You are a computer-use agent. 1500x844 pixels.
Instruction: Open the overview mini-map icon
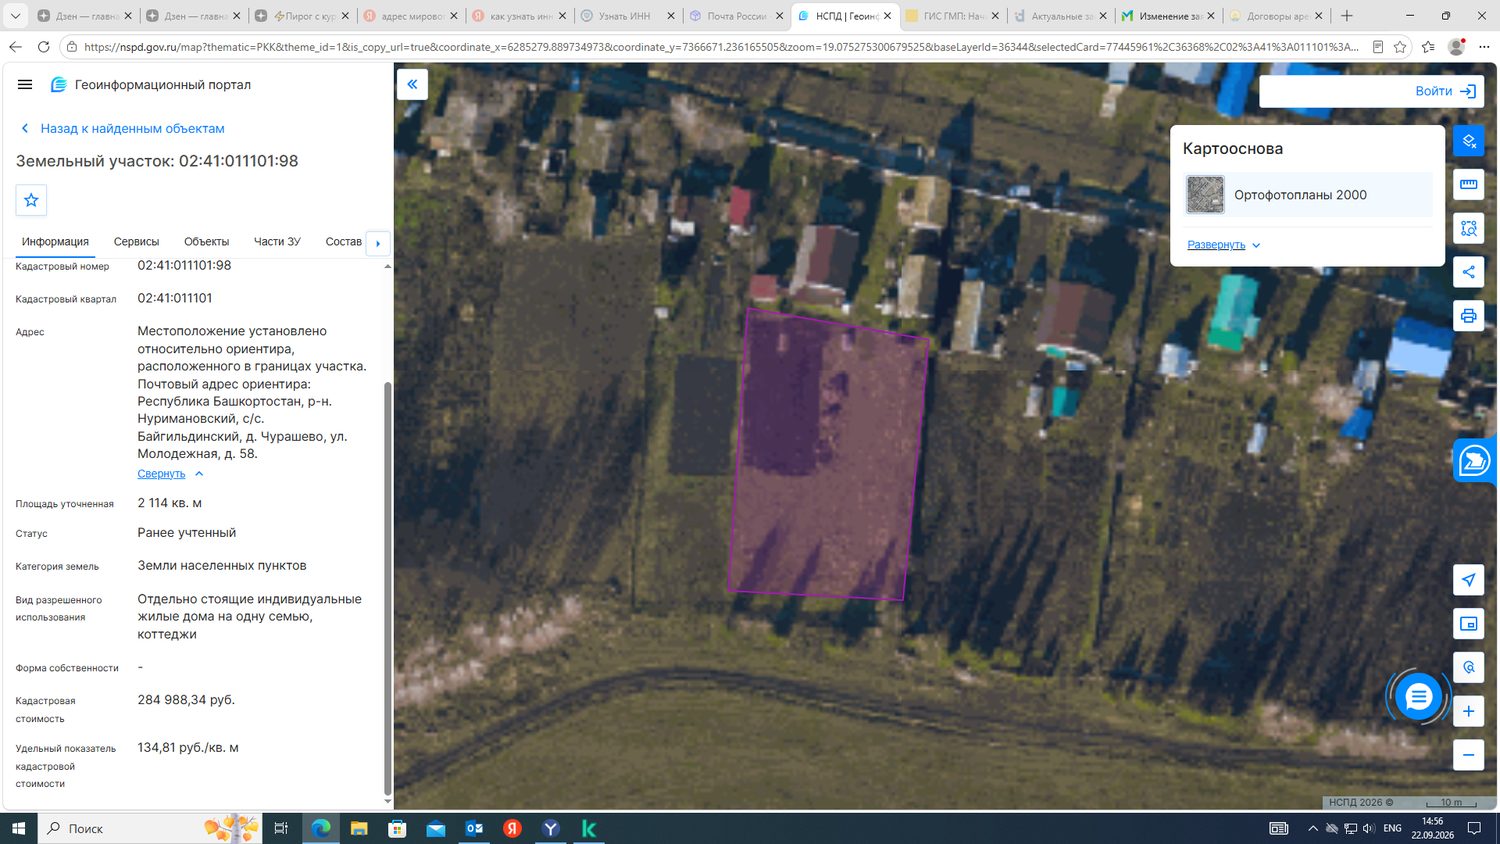(1468, 624)
